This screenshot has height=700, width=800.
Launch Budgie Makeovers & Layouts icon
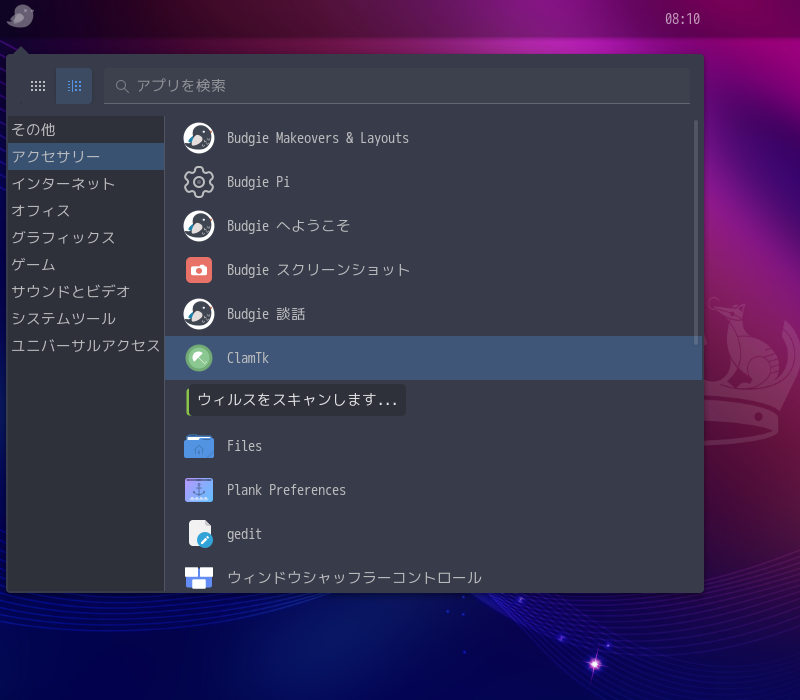tap(199, 138)
